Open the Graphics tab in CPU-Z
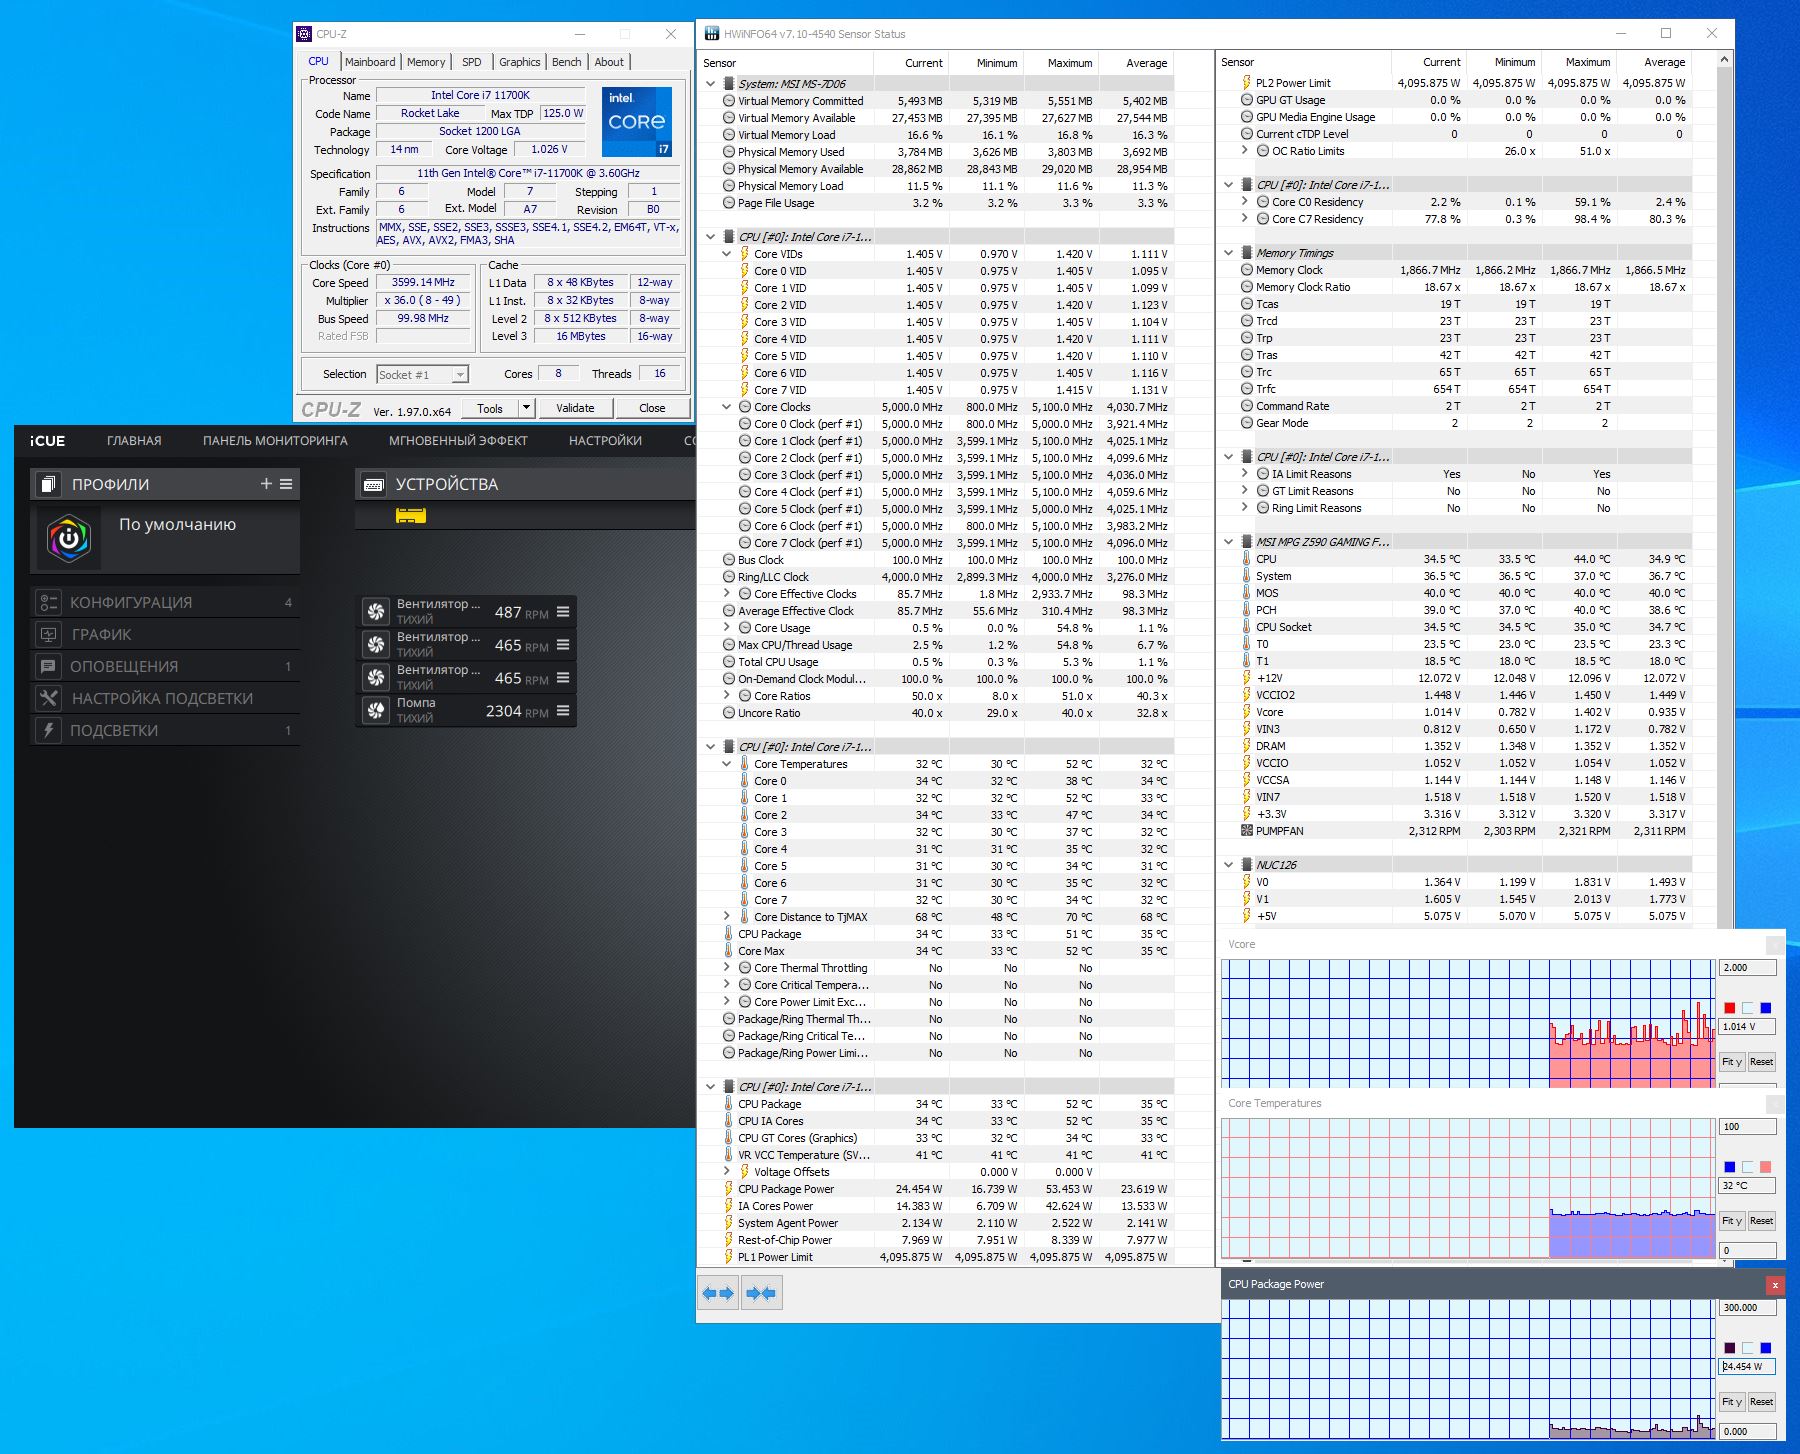Viewport: 1800px width, 1454px height. tap(520, 62)
